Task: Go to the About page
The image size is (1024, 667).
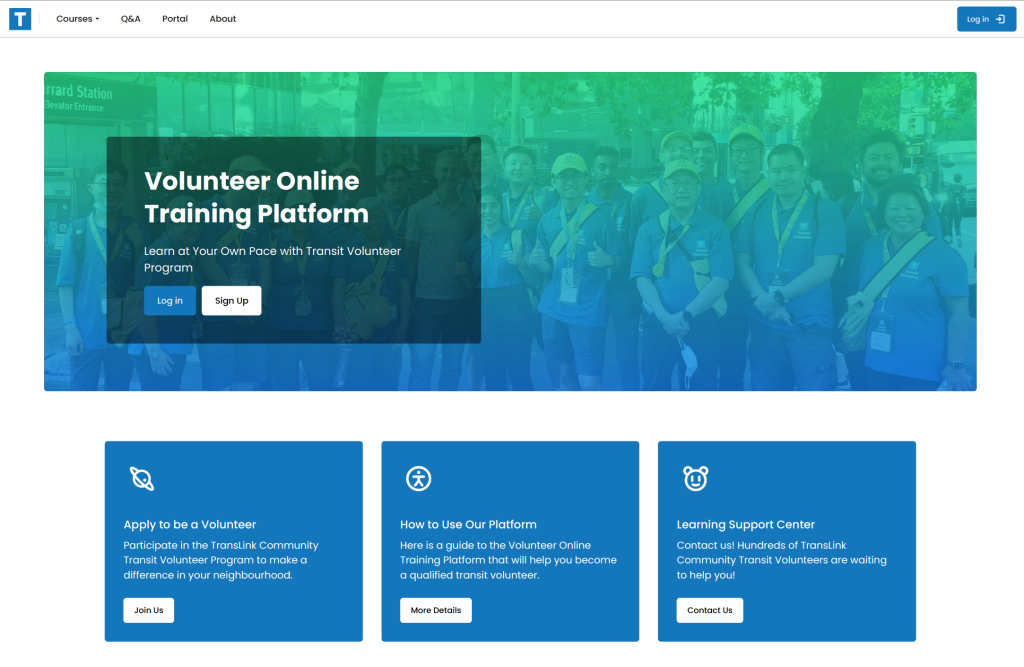Action: click(223, 19)
